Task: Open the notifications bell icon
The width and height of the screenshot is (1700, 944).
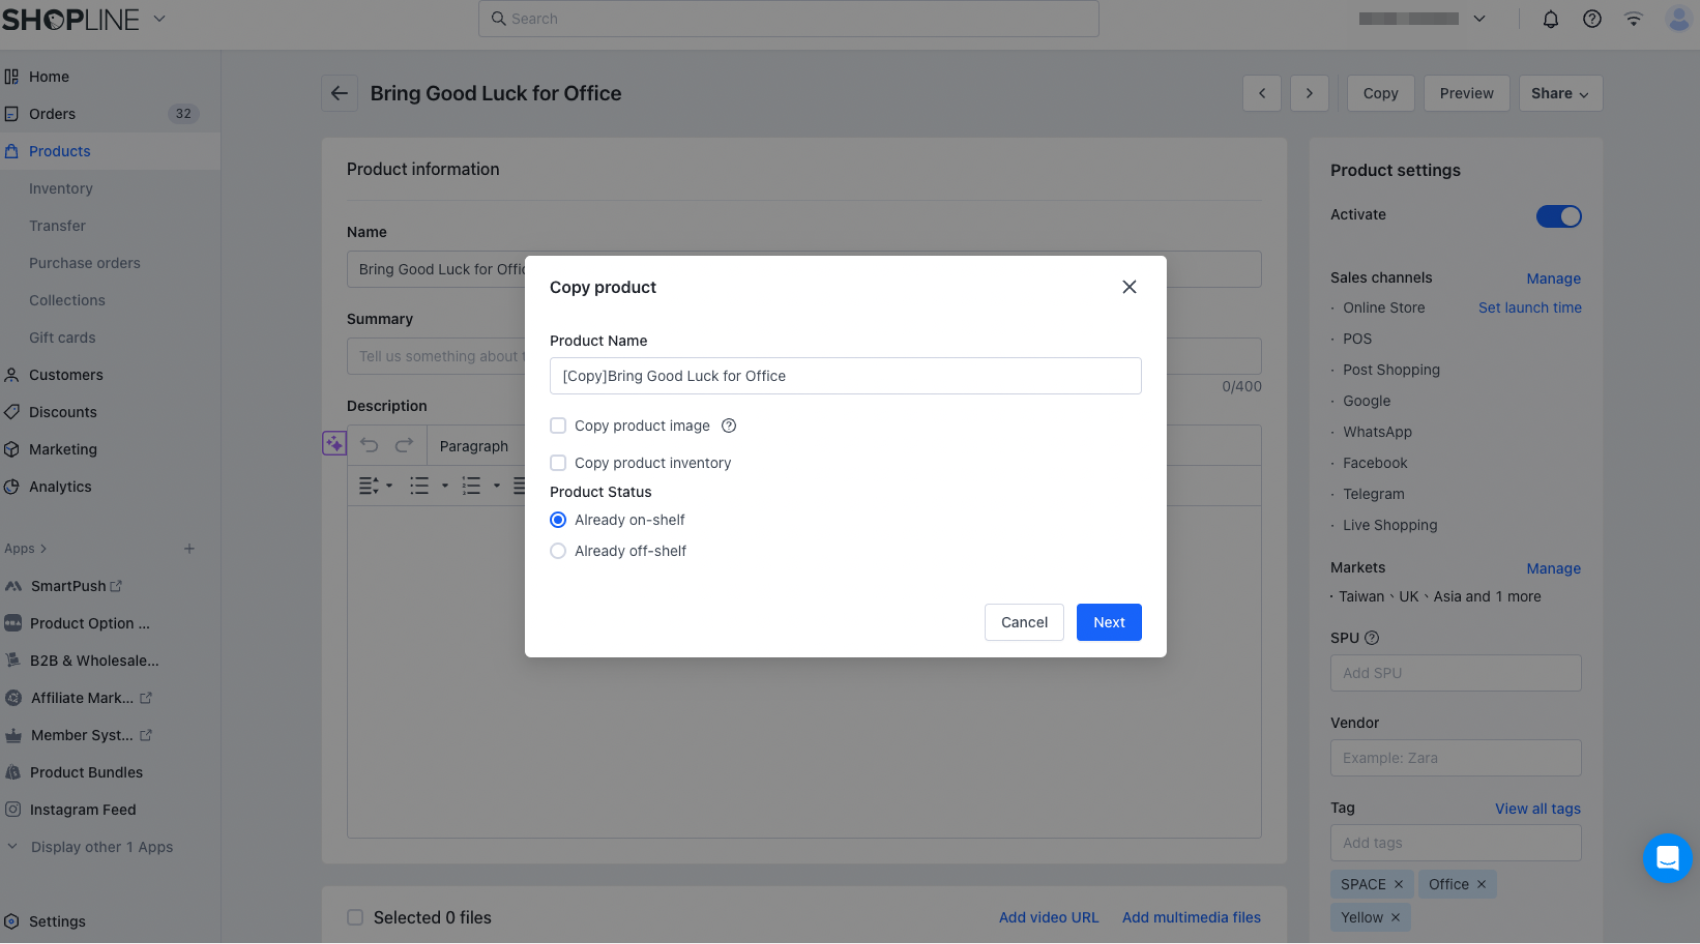Action: point(1551,18)
